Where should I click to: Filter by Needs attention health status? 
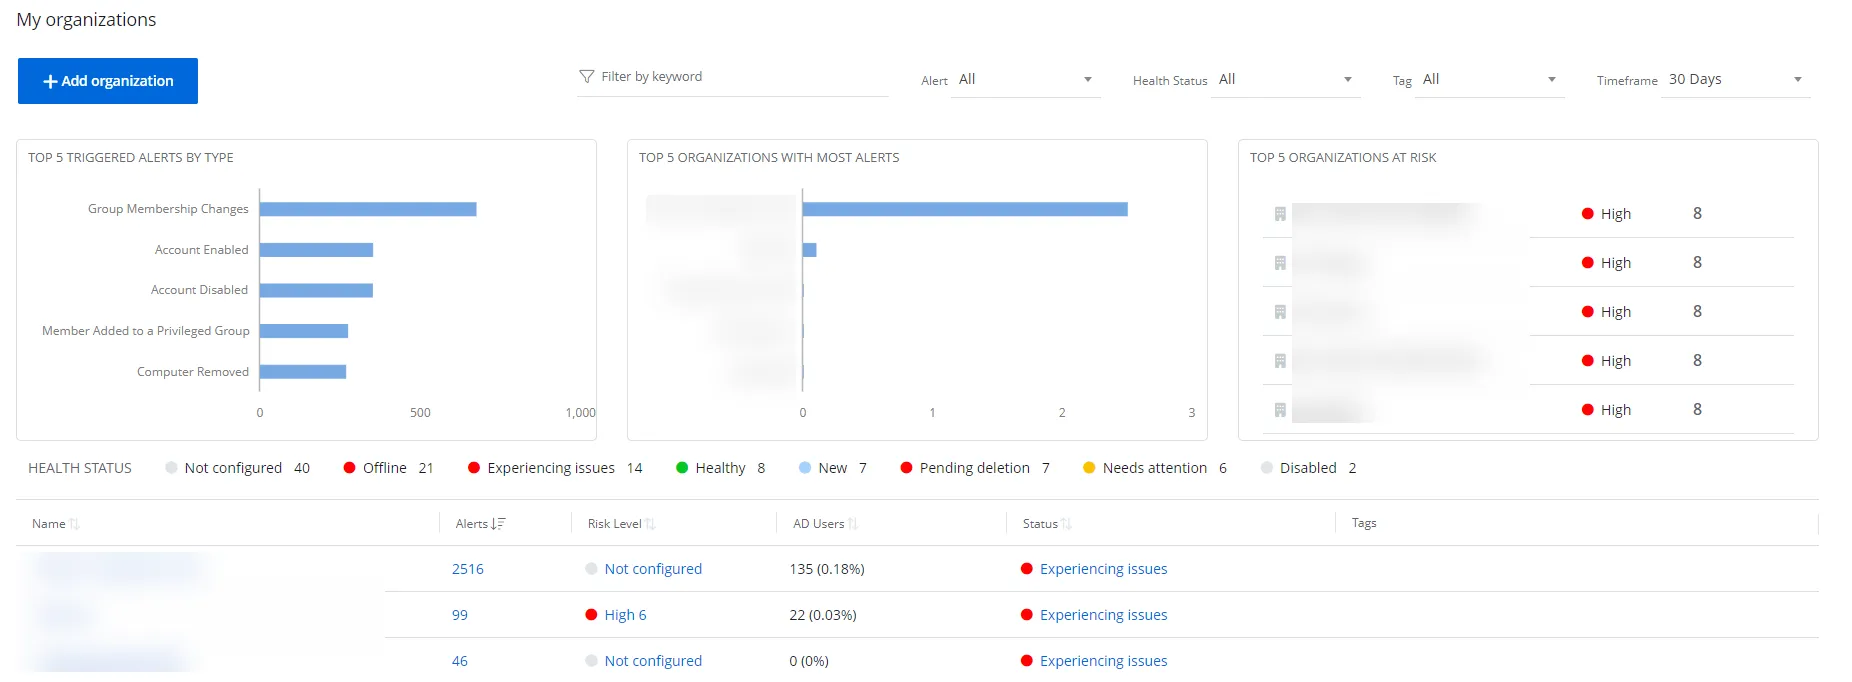pyautogui.click(x=1155, y=468)
